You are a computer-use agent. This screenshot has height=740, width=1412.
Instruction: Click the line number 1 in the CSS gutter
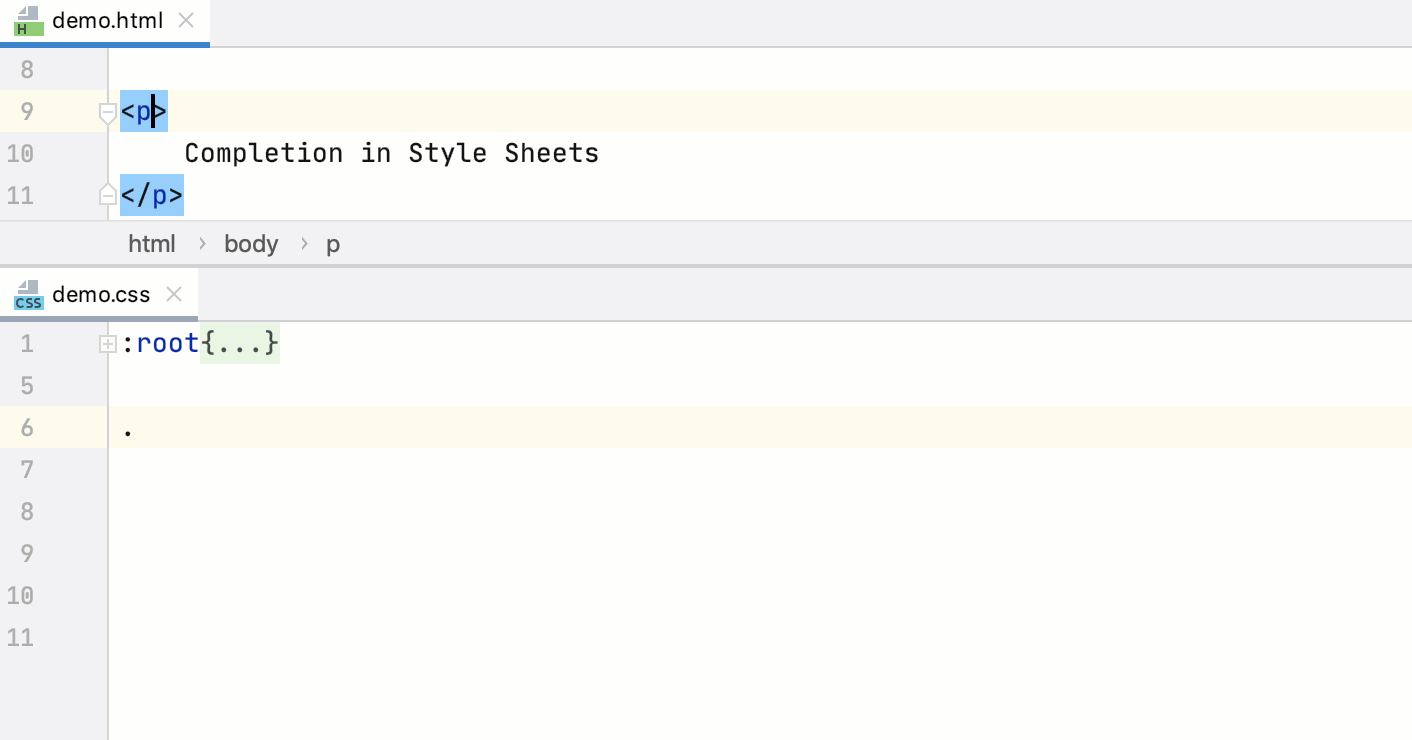tap(26, 343)
